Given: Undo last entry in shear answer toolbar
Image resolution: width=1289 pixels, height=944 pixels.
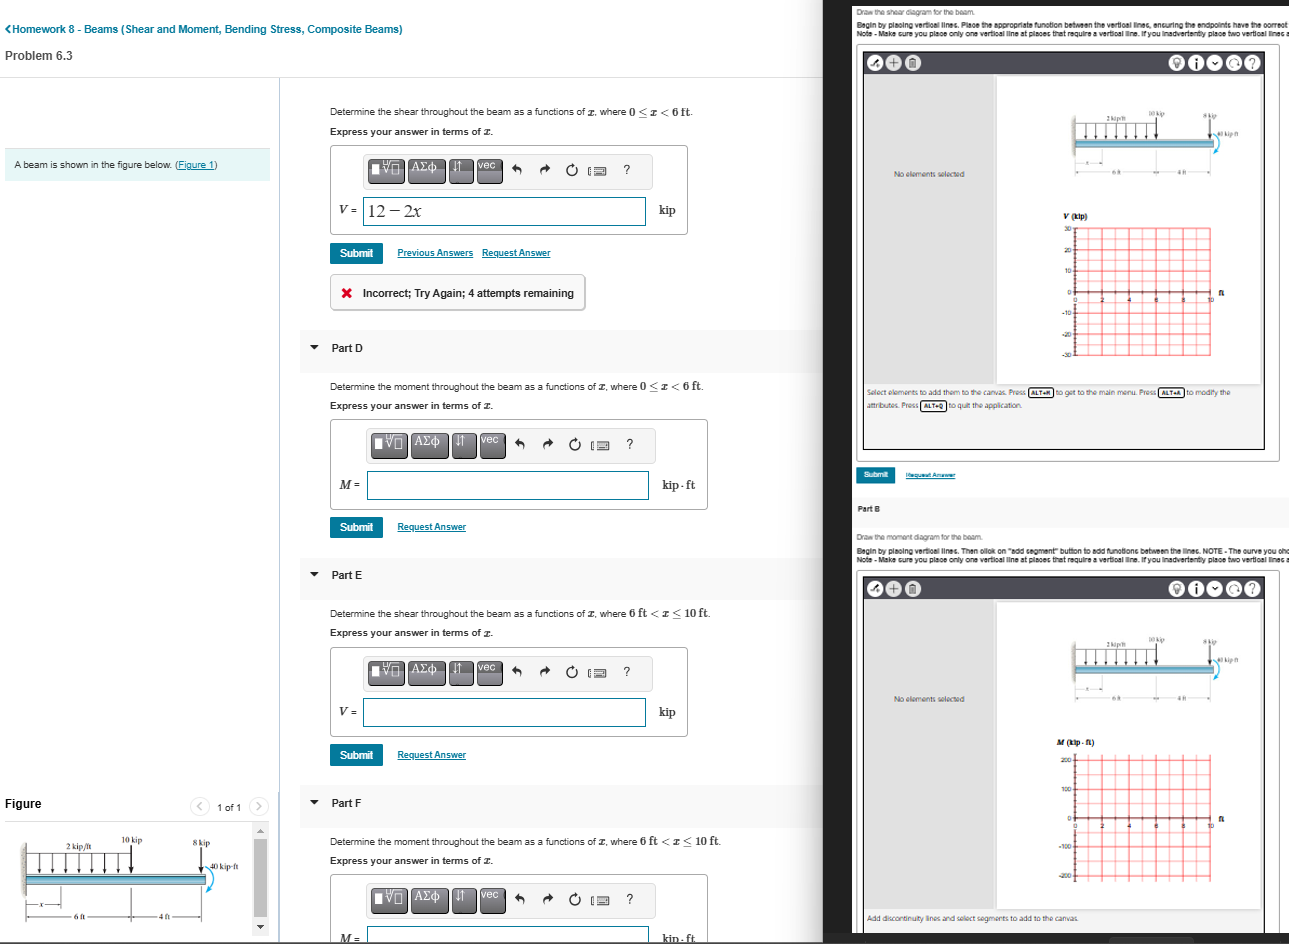Looking at the screenshot, I should pyautogui.click(x=517, y=170).
